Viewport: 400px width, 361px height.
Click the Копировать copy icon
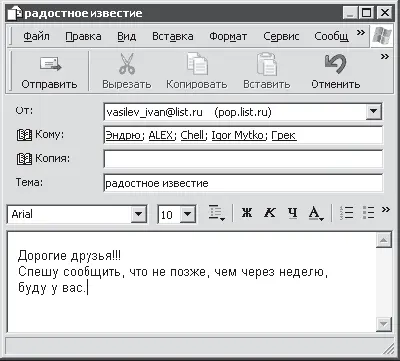tap(197, 63)
